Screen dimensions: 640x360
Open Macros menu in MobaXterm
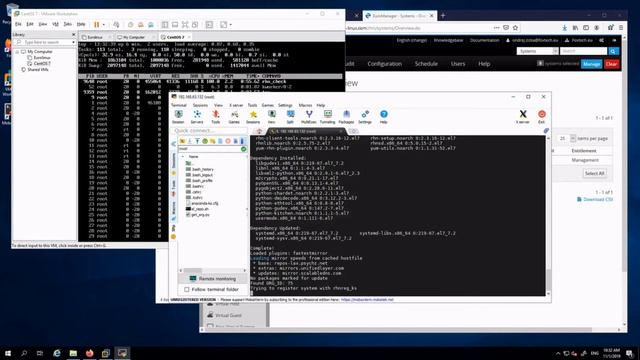click(x=305, y=105)
